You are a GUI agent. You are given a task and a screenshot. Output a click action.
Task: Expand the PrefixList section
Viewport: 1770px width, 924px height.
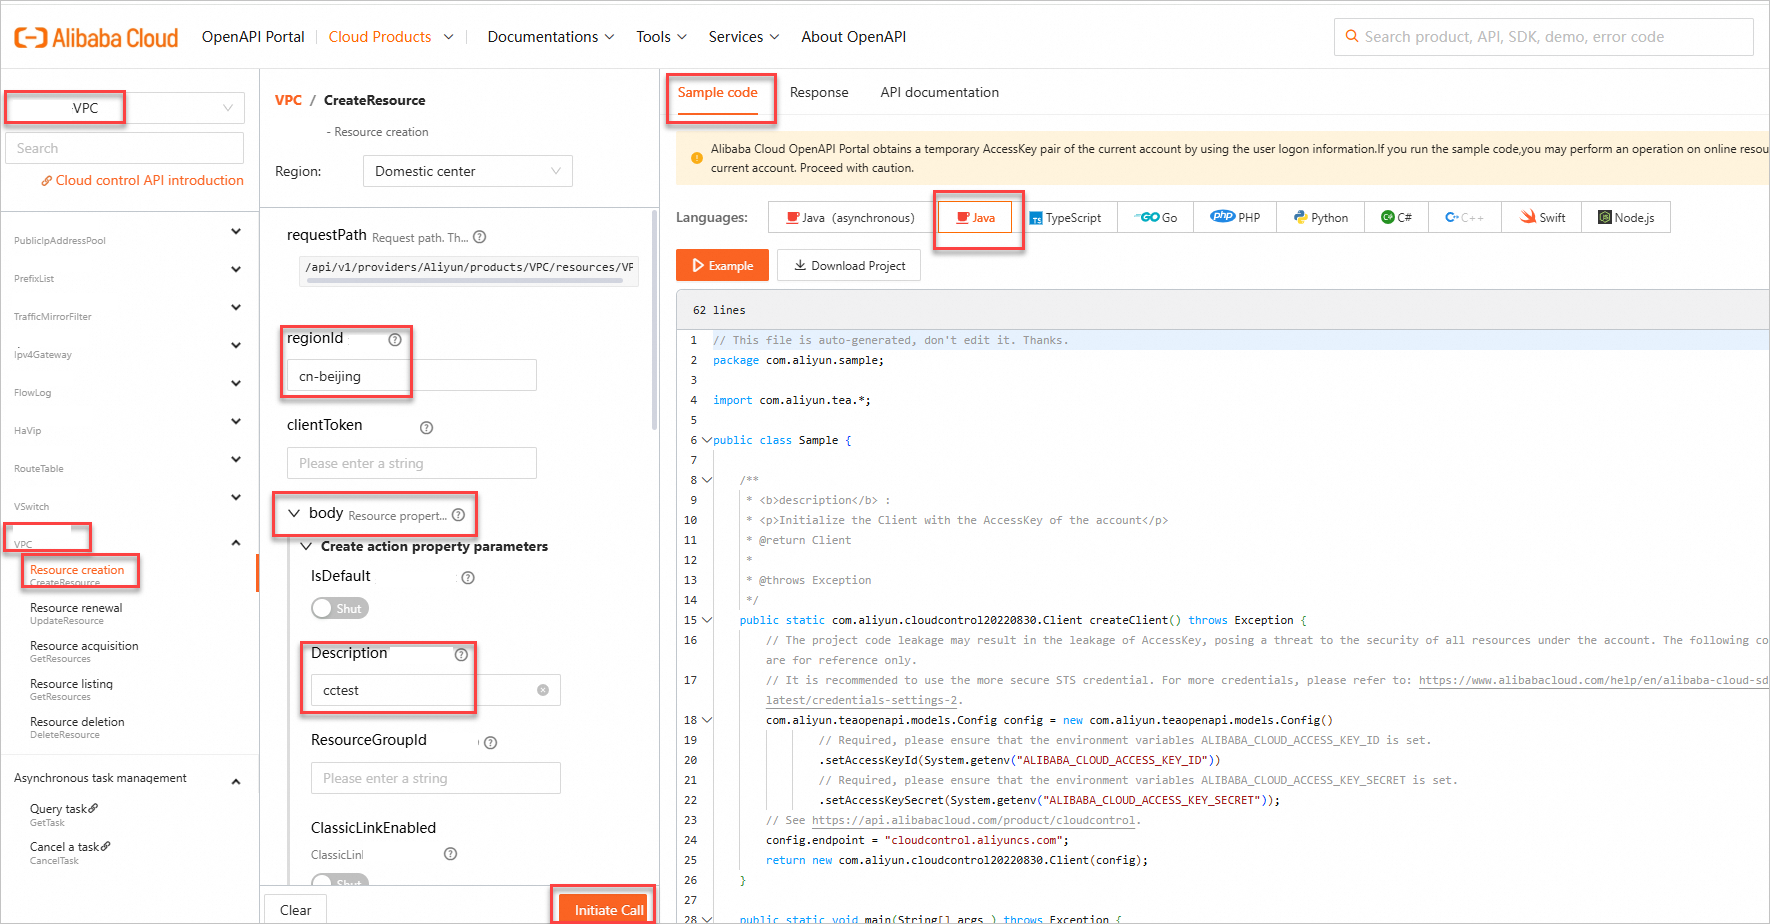click(x=236, y=270)
